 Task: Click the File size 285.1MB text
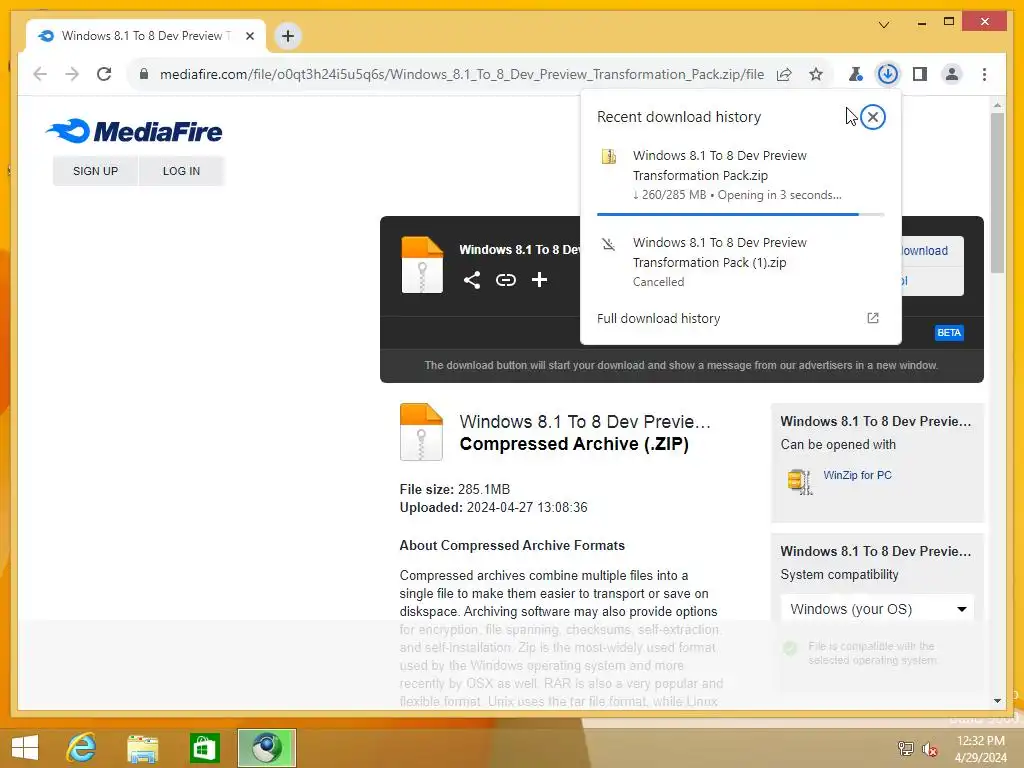coord(455,489)
